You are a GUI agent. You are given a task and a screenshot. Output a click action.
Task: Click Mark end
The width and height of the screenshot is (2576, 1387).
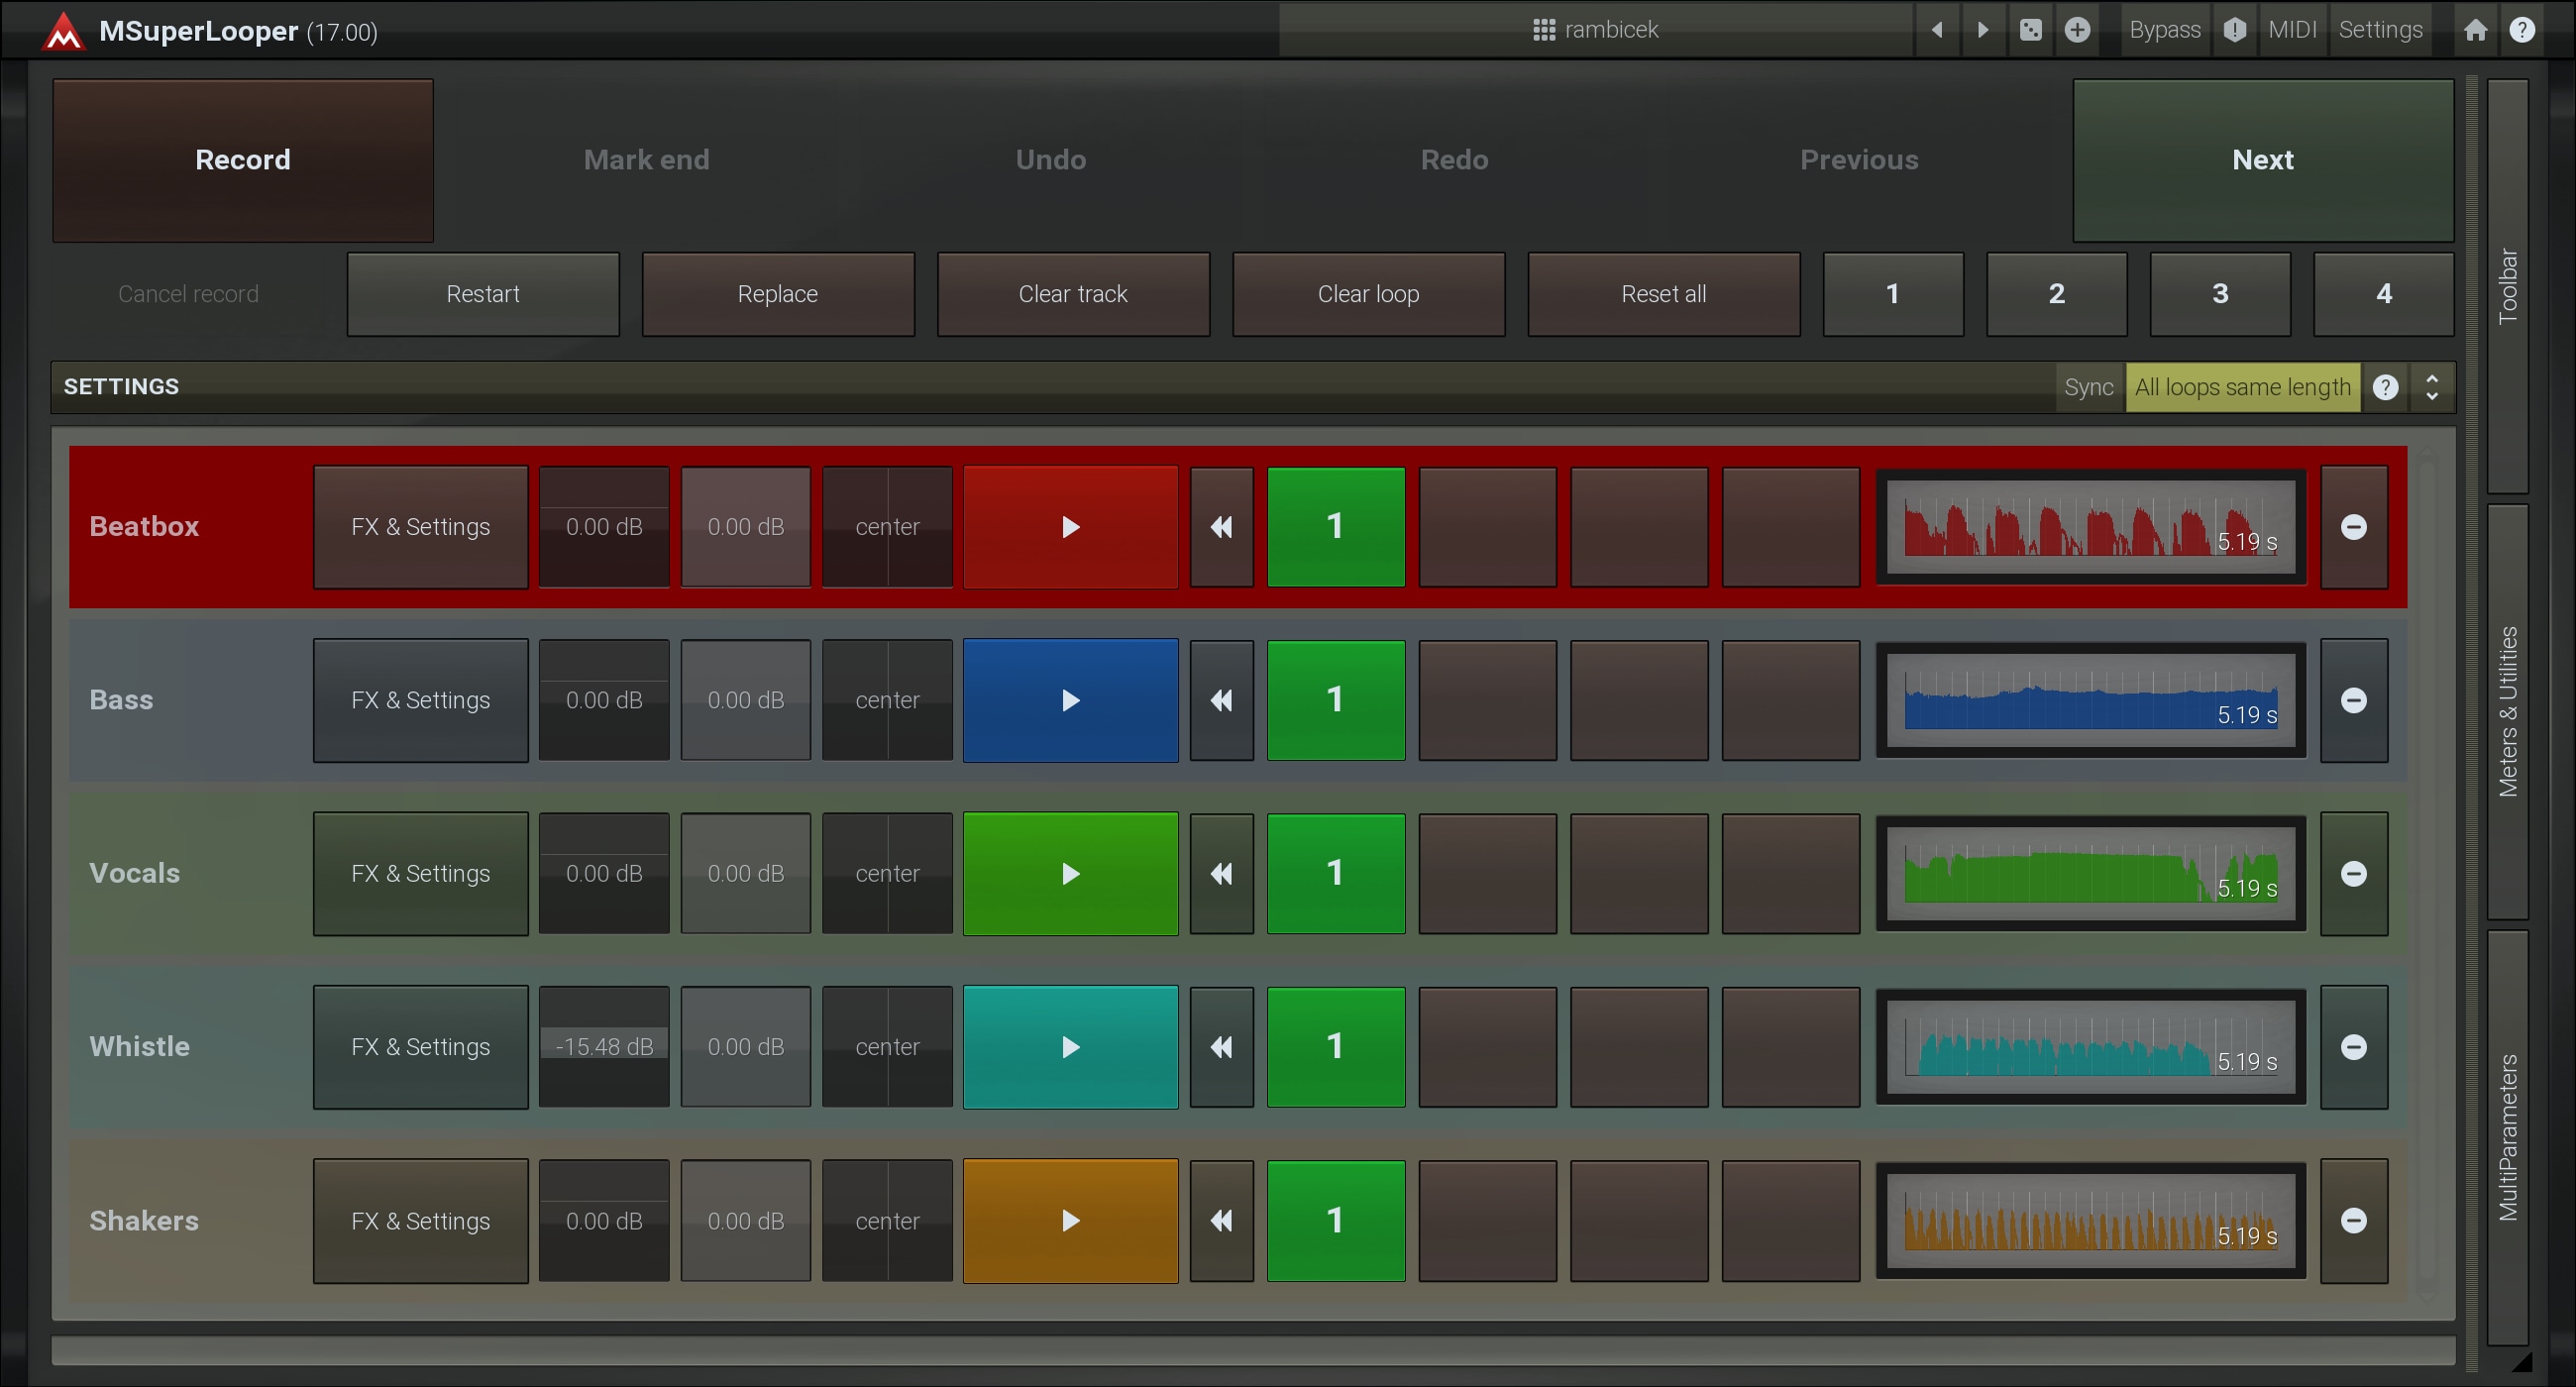click(x=646, y=160)
